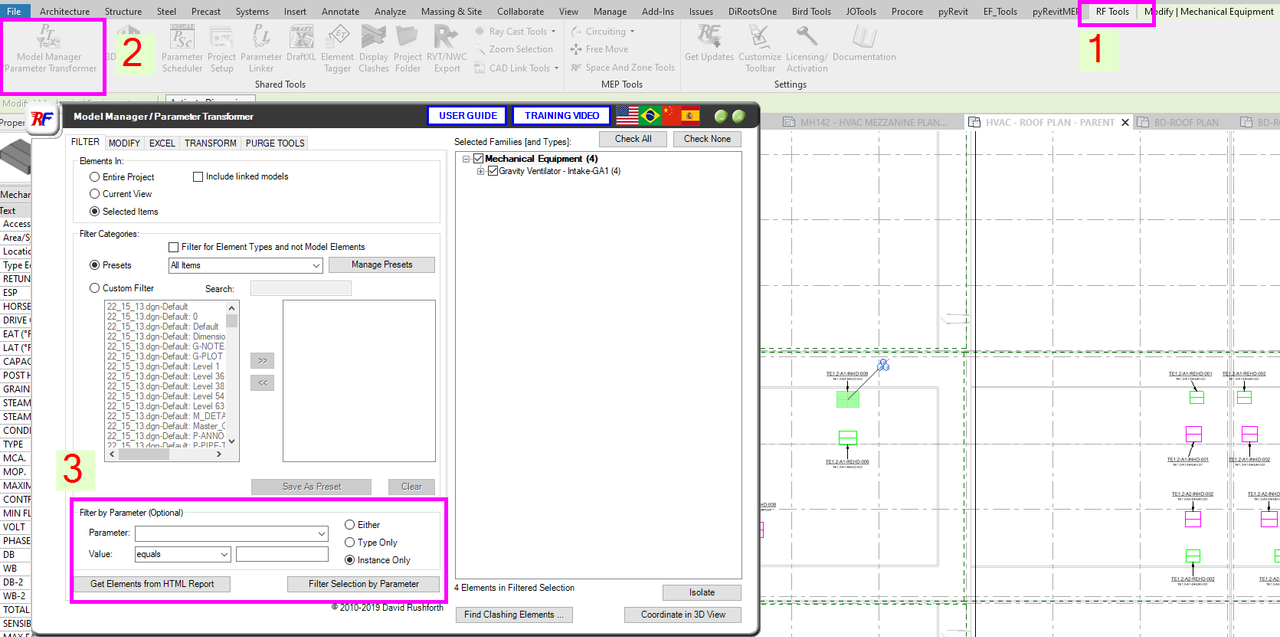Switch language with the Spain flag
Viewport: 1280px width, 637px height.
pos(691,116)
